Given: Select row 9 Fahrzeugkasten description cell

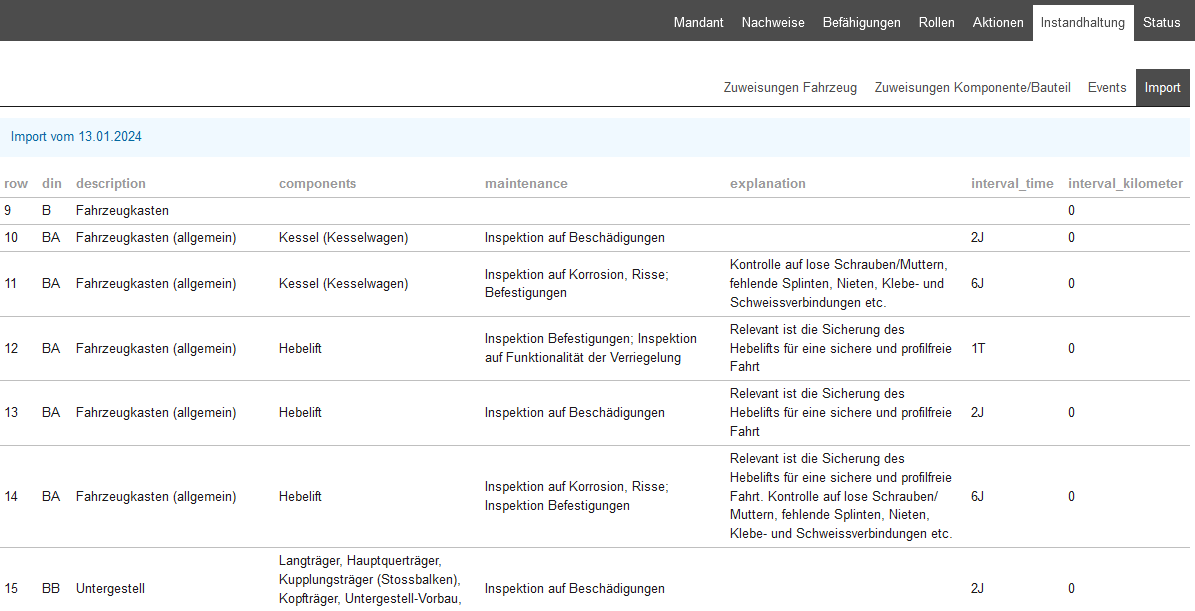Looking at the screenshot, I should click(122, 211).
